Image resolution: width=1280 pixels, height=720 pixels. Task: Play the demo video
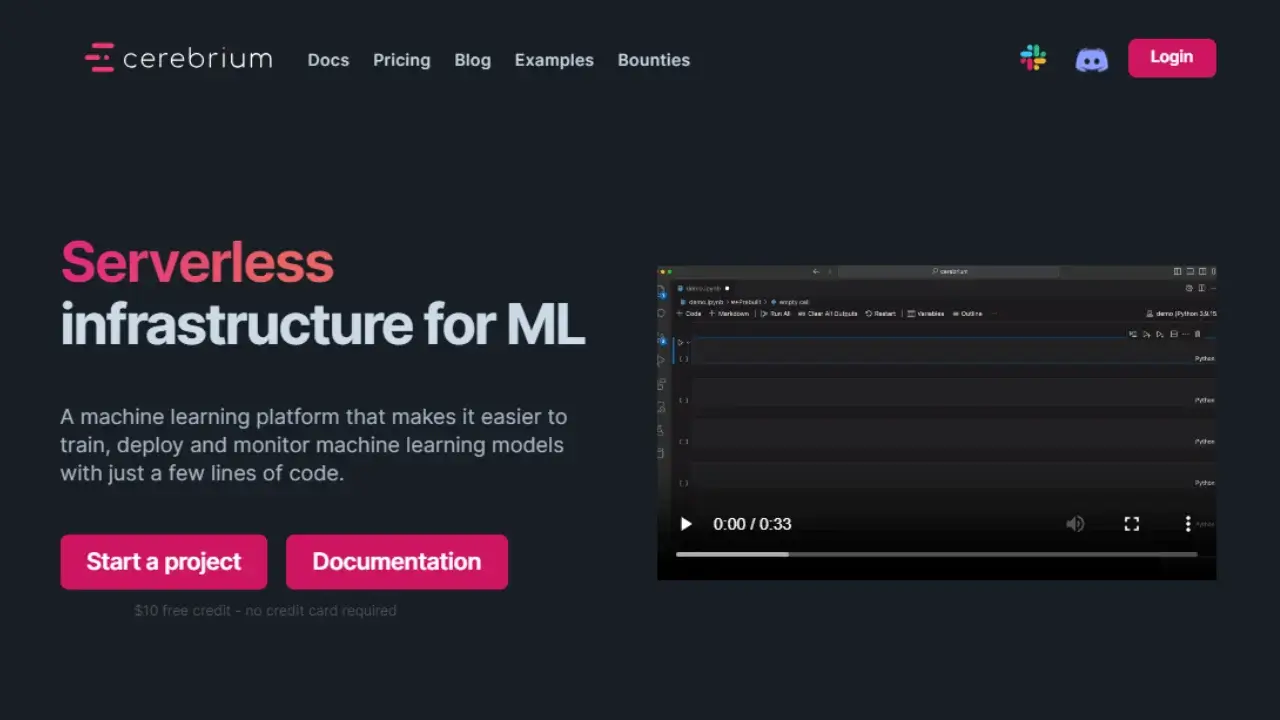point(686,524)
